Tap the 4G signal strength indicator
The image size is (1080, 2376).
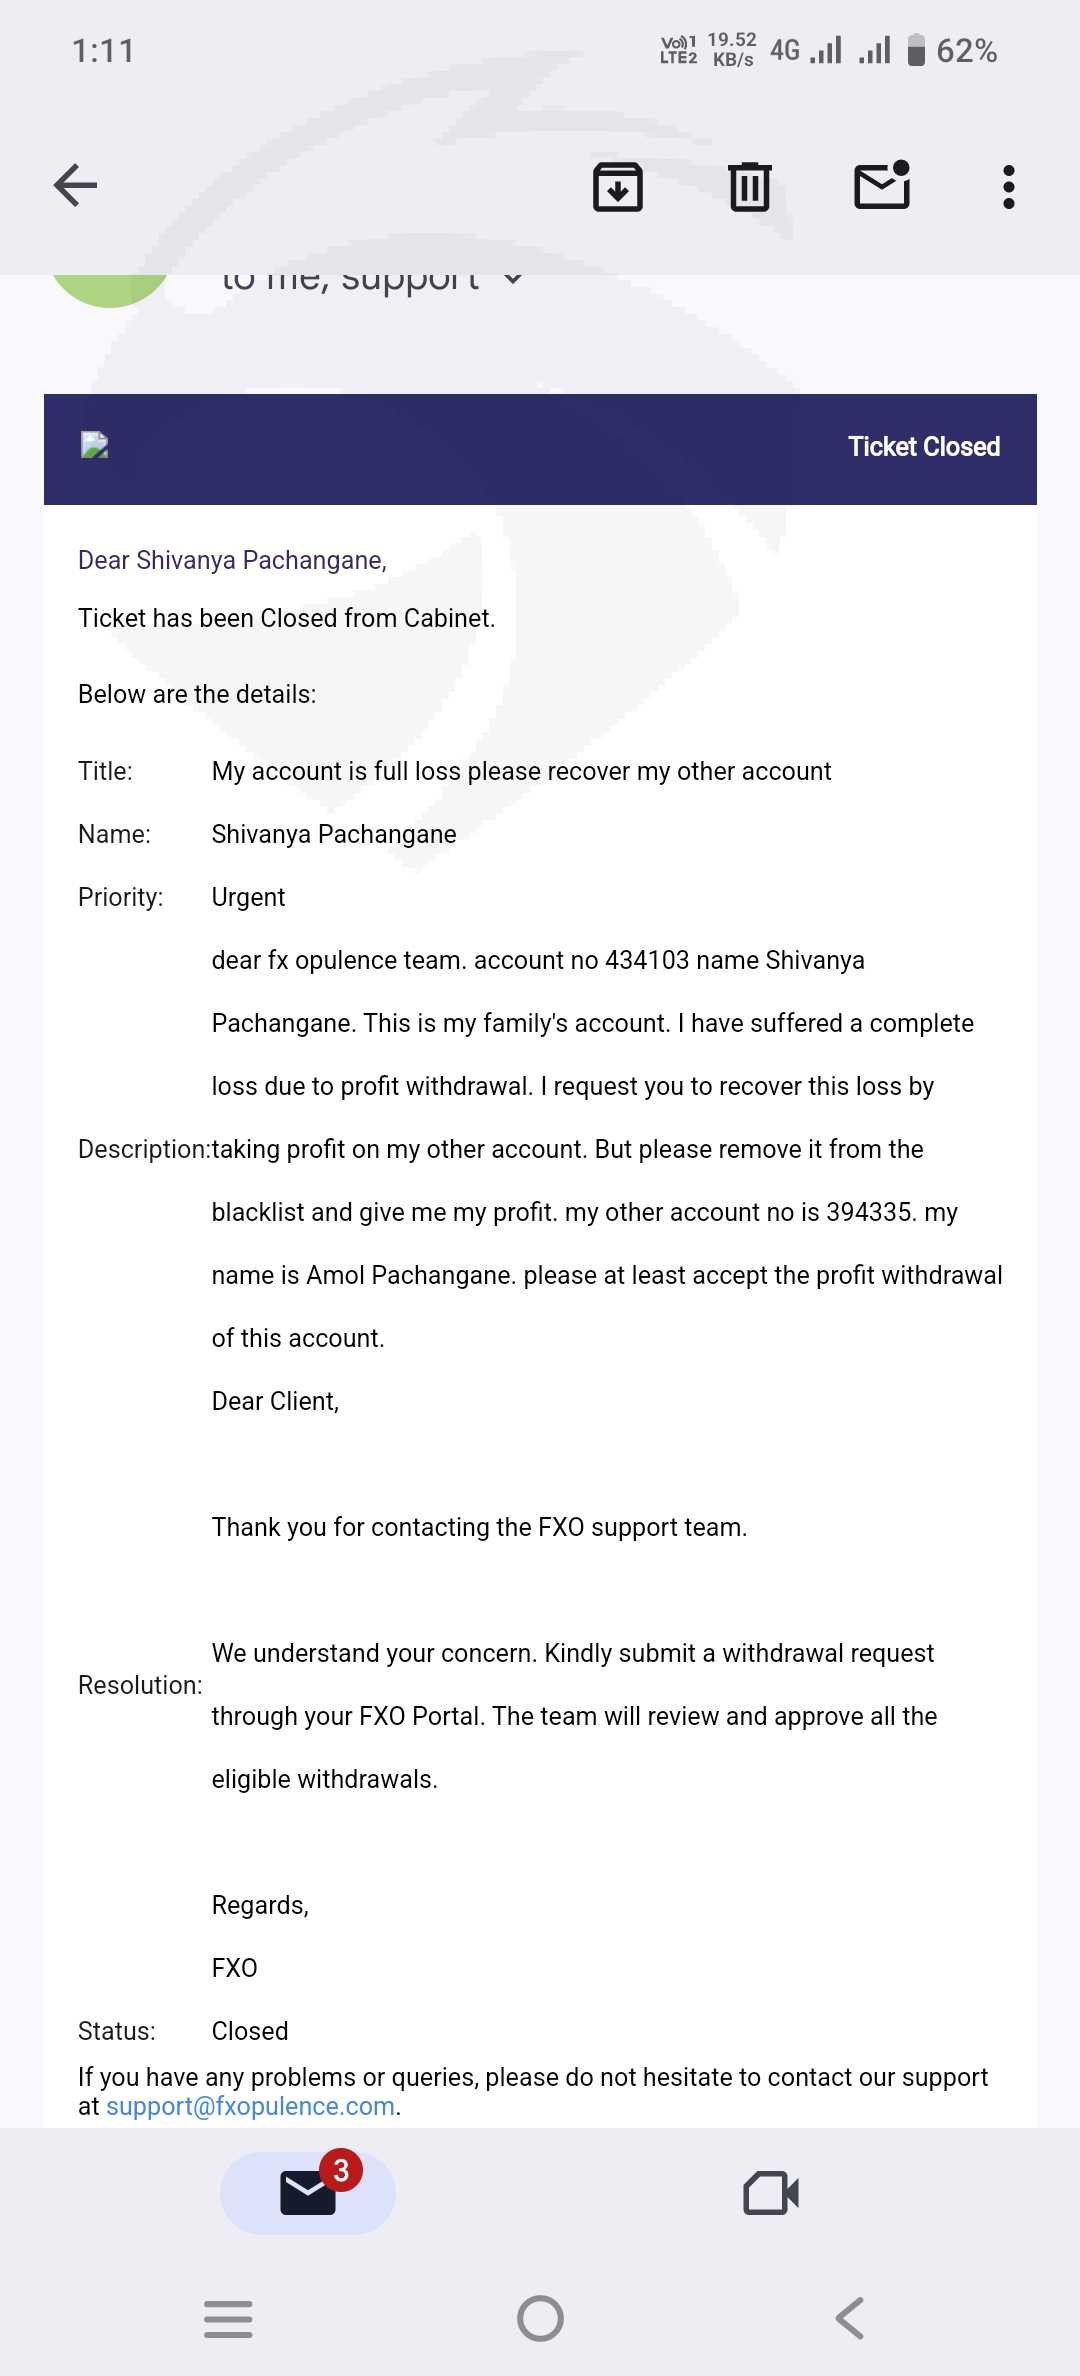(806, 50)
